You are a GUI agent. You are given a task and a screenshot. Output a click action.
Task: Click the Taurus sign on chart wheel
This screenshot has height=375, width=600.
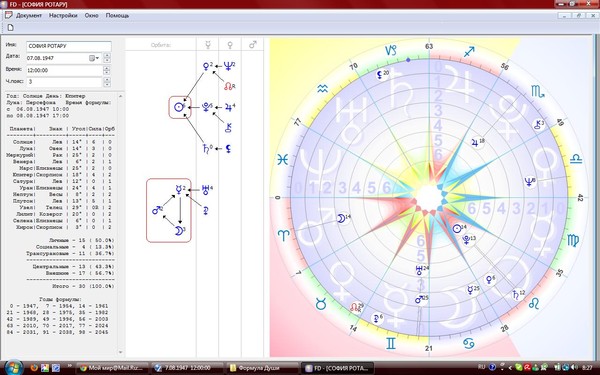[321, 304]
